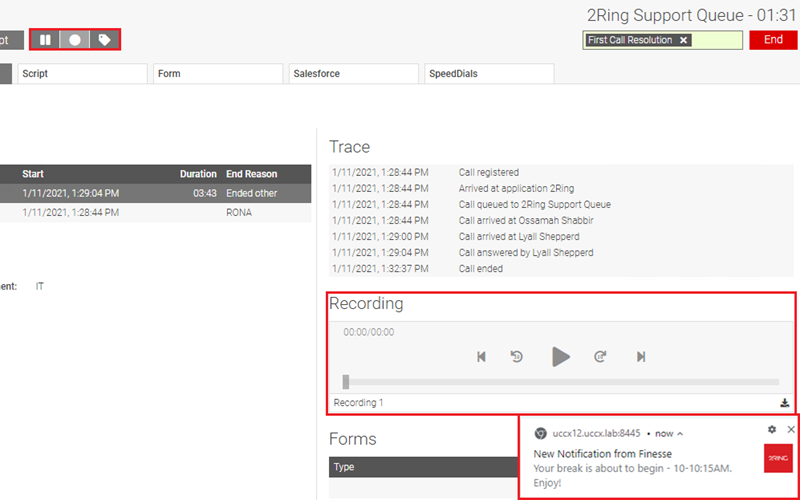
Task: Switch to the SpeedDials tab
Action: click(x=489, y=73)
